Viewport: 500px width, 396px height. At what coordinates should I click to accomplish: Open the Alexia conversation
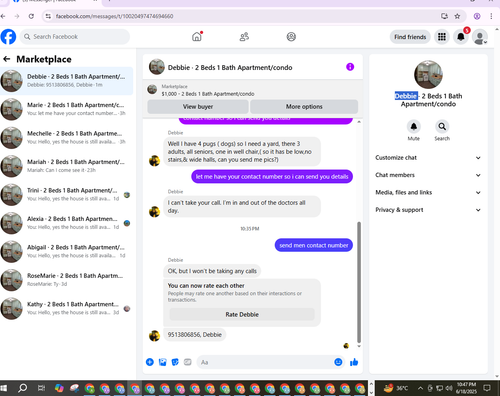[66, 223]
